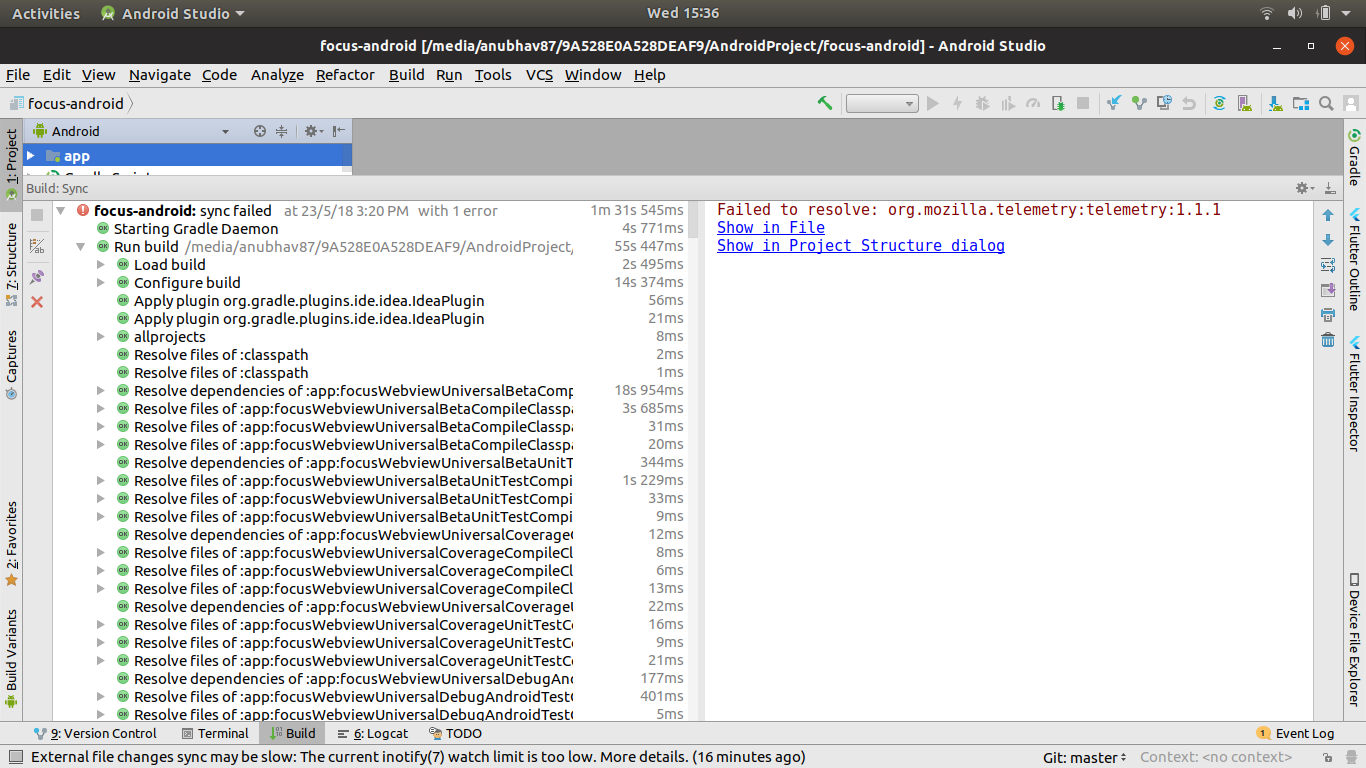This screenshot has height=768, width=1366.
Task: Open the SDK Manager
Action: tap(1275, 103)
